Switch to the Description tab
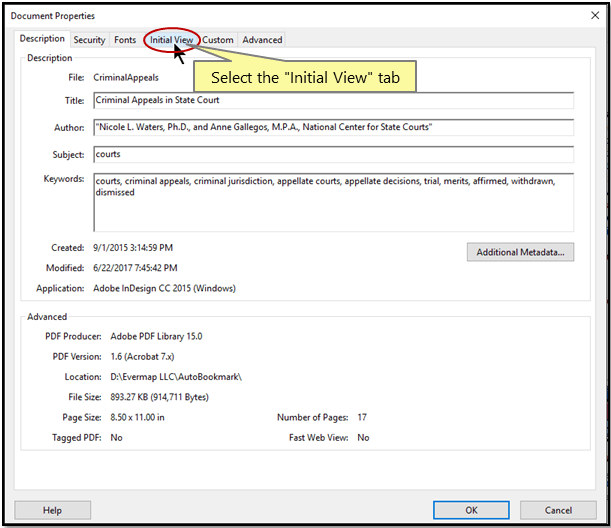Image resolution: width=611 pixels, height=528 pixels. [x=42, y=39]
